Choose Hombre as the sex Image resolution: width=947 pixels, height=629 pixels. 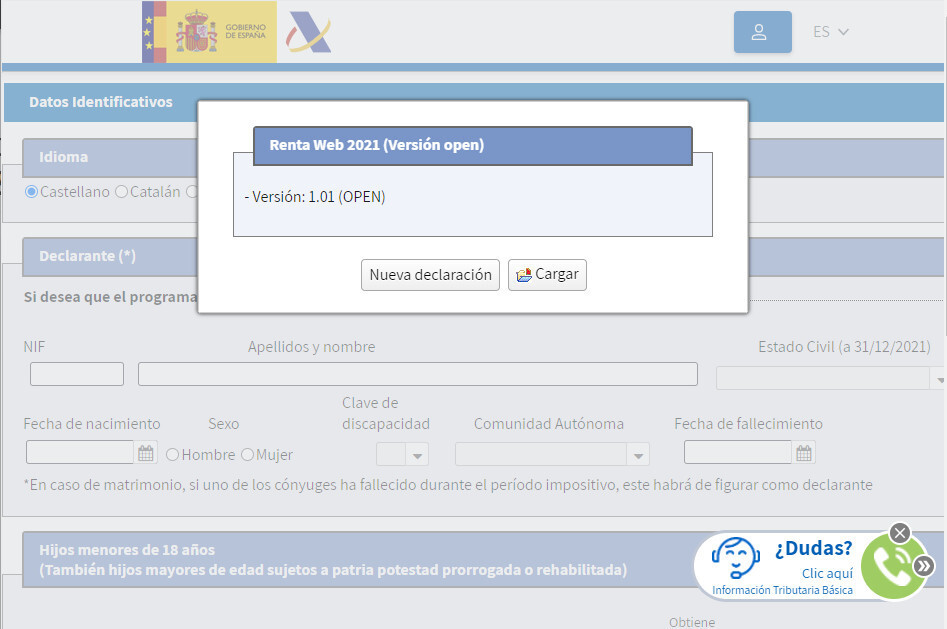173,455
